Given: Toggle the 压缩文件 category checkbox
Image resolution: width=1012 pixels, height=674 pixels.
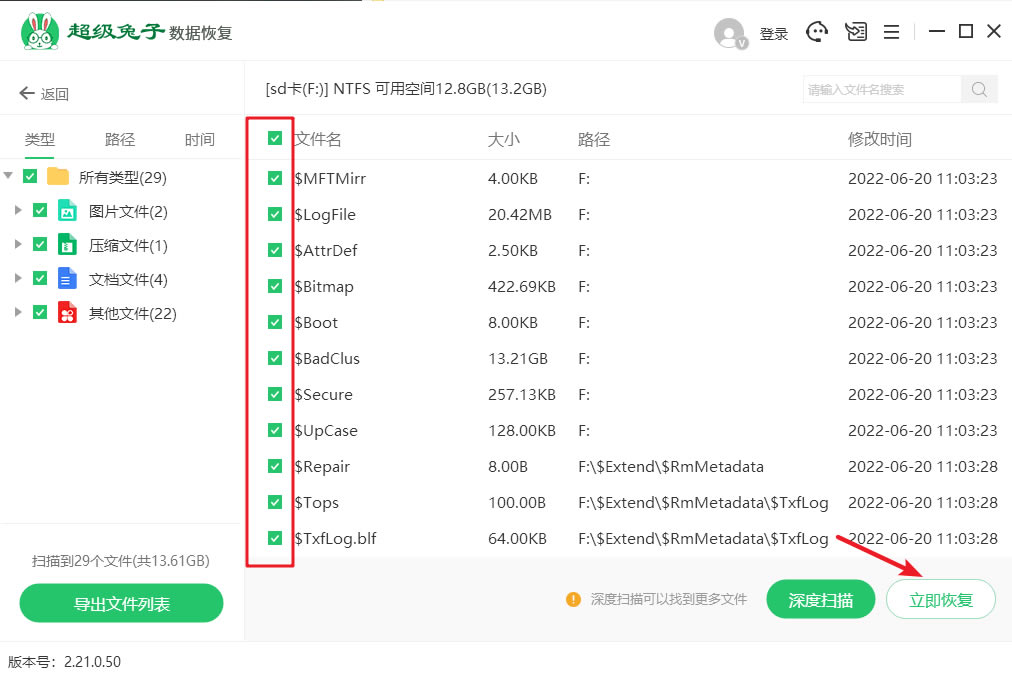Looking at the screenshot, I should click(x=41, y=245).
